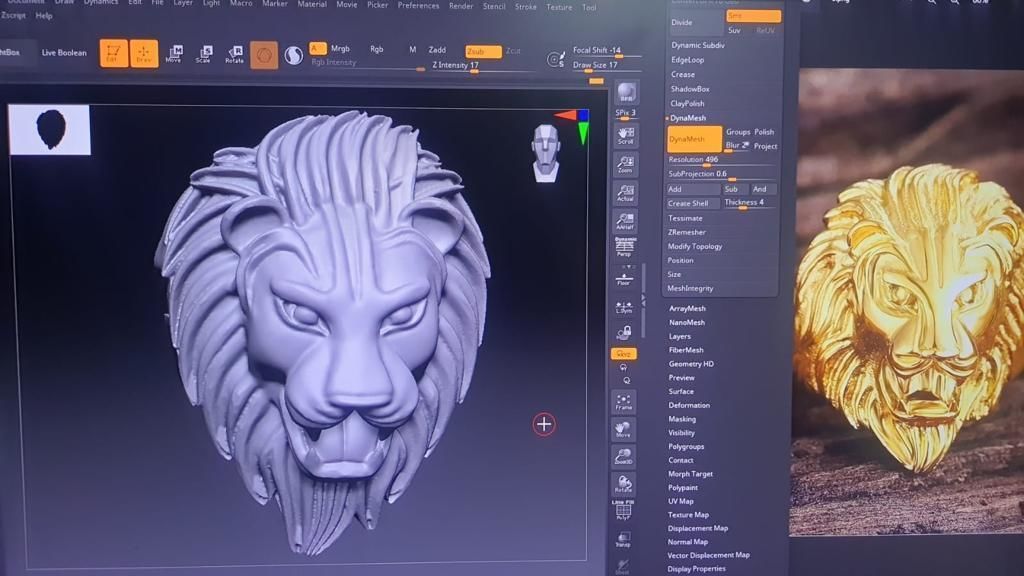
Task: Click the DynaMesh Add button
Action: [692, 189]
